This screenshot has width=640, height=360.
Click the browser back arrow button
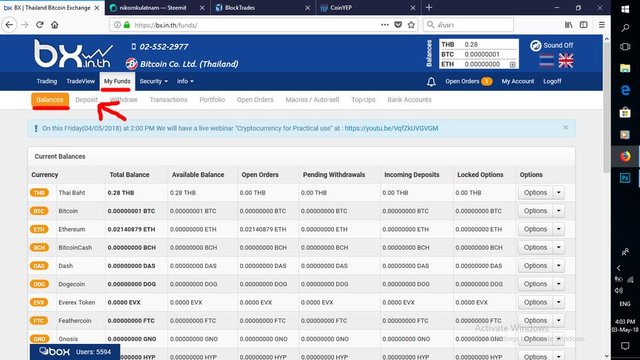click(9, 25)
